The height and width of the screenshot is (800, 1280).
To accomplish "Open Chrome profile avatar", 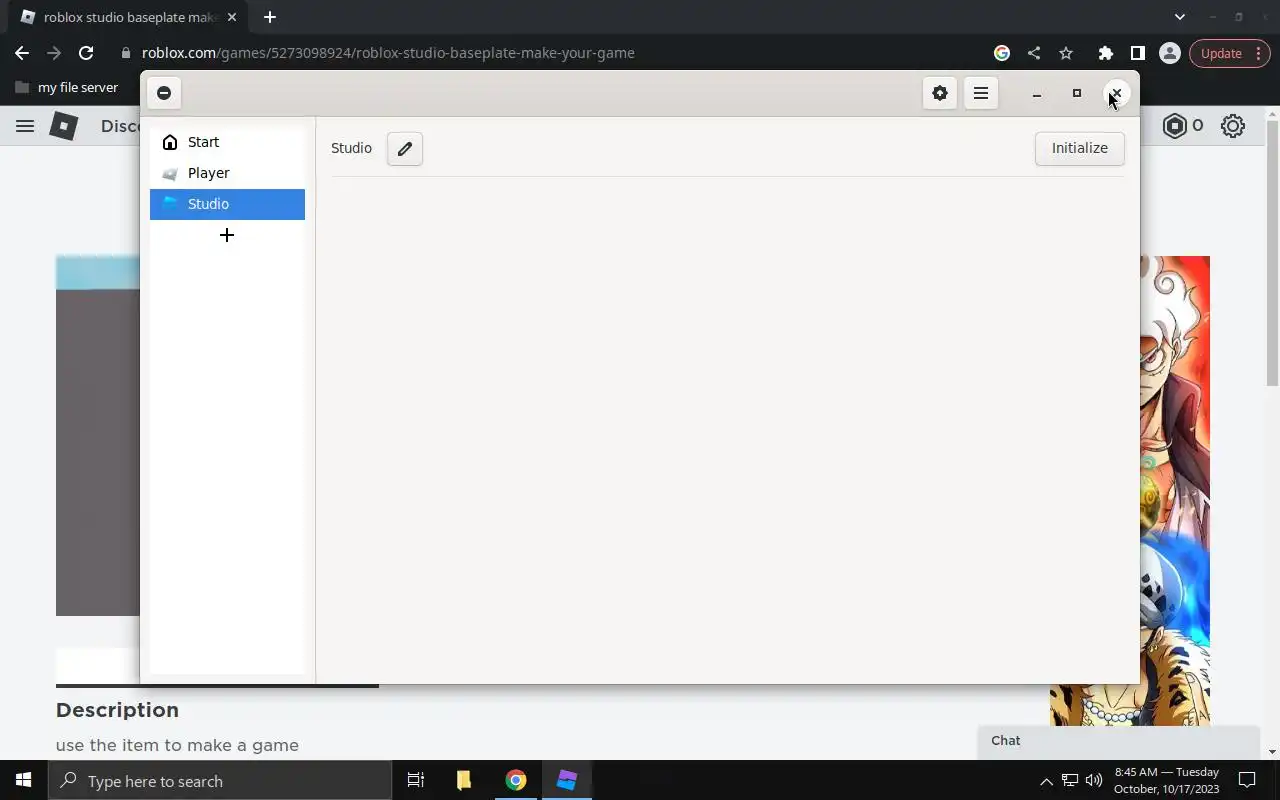I will pos(1169,53).
